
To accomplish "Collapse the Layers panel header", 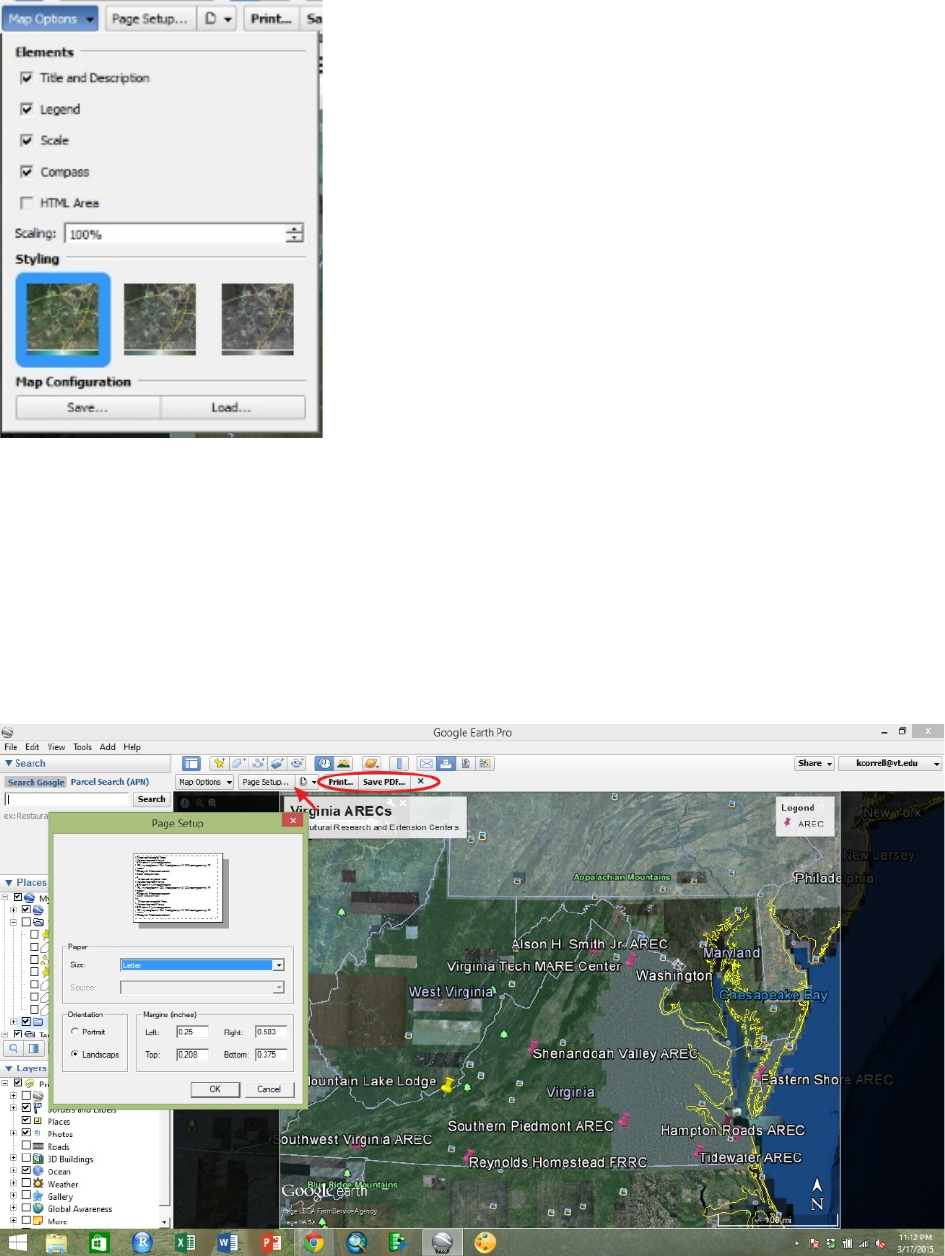I will tap(25, 1069).
